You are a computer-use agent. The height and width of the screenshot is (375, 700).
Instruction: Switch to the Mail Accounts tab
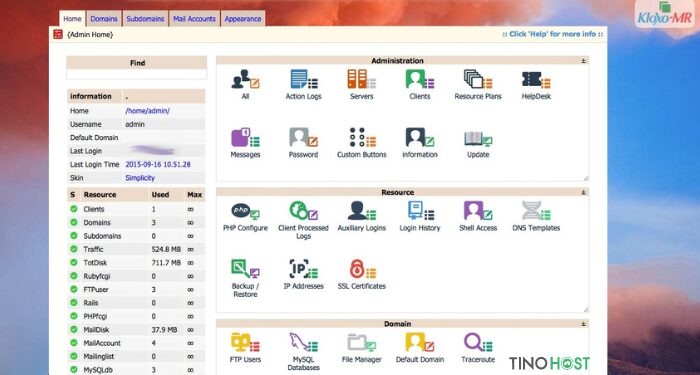pos(194,19)
